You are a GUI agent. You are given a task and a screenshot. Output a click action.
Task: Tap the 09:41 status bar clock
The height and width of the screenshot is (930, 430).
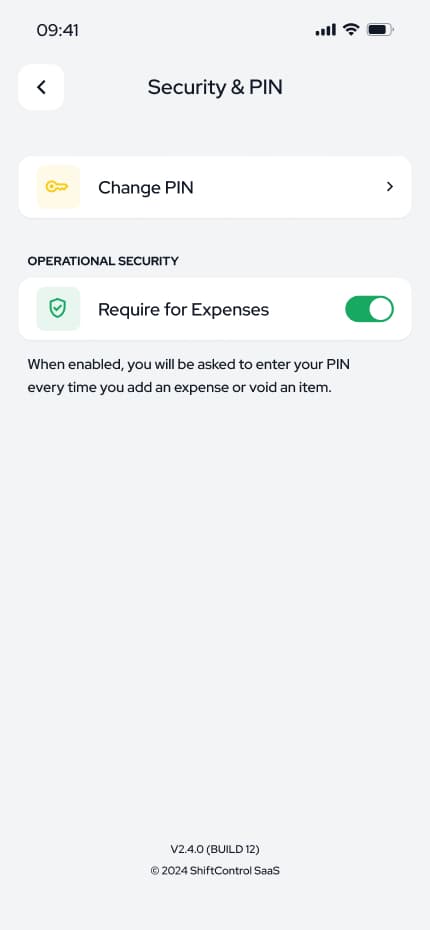coord(58,30)
